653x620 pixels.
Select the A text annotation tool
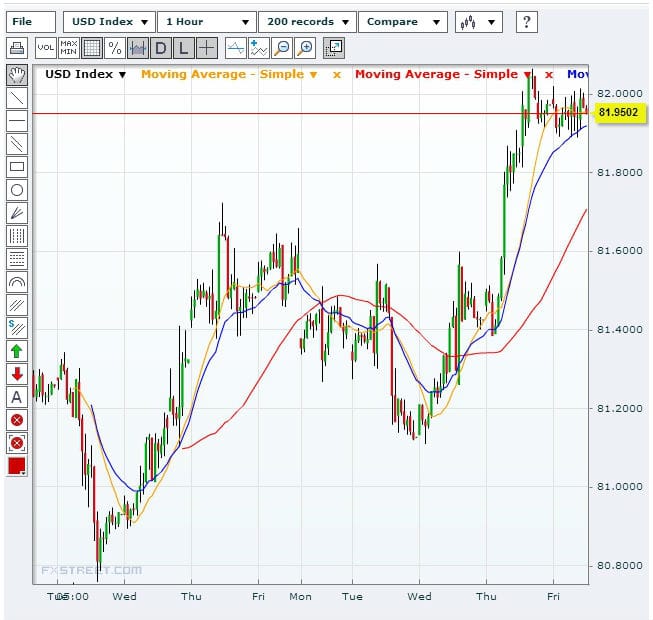[x=17, y=397]
